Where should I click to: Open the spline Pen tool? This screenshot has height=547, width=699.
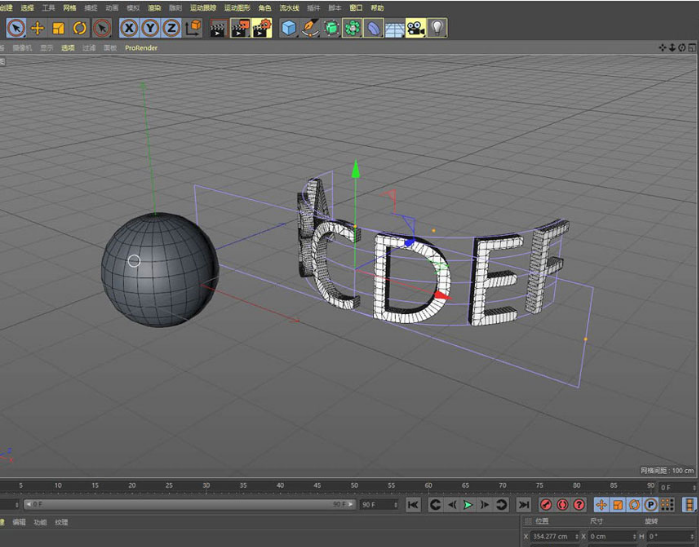pyautogui.click(x=310, y=28)
